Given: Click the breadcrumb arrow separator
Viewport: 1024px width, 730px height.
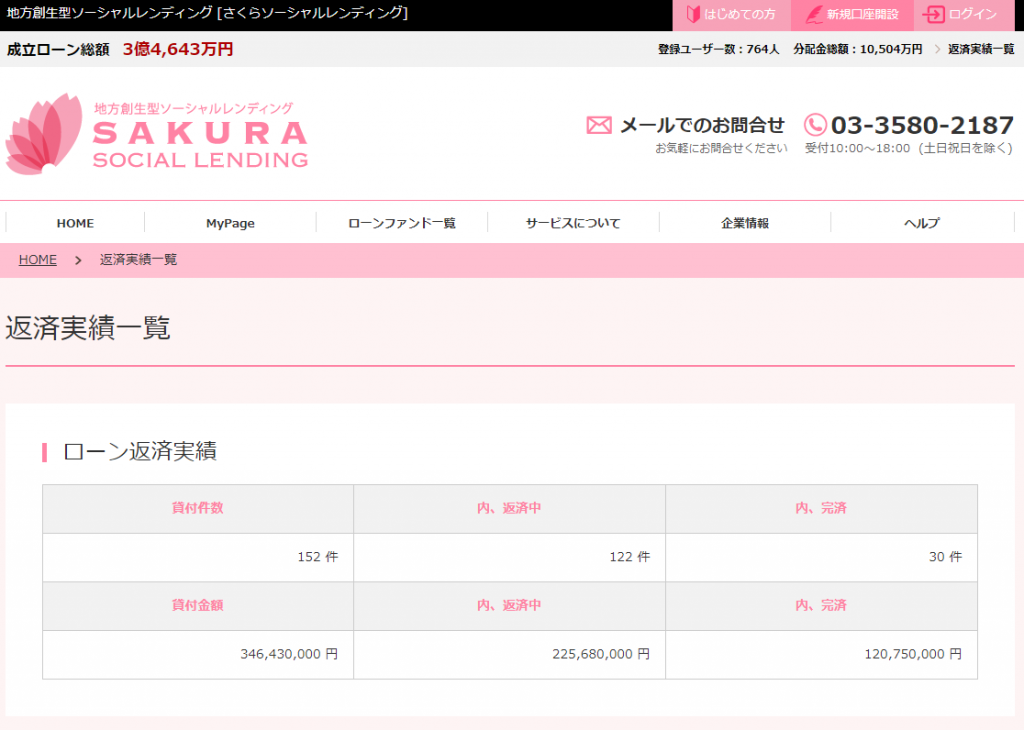Looking at the screenshot, I should [x=78, y=260].
